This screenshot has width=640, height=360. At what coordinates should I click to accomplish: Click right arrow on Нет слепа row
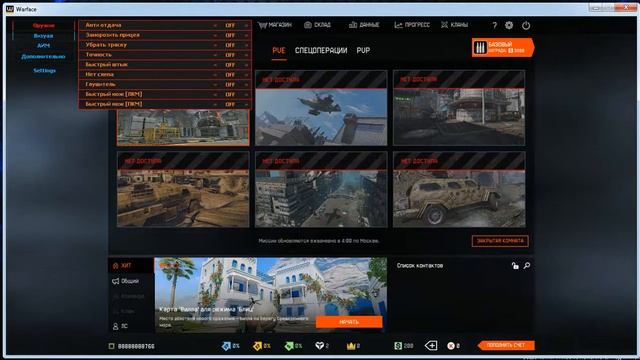point(246,74)
